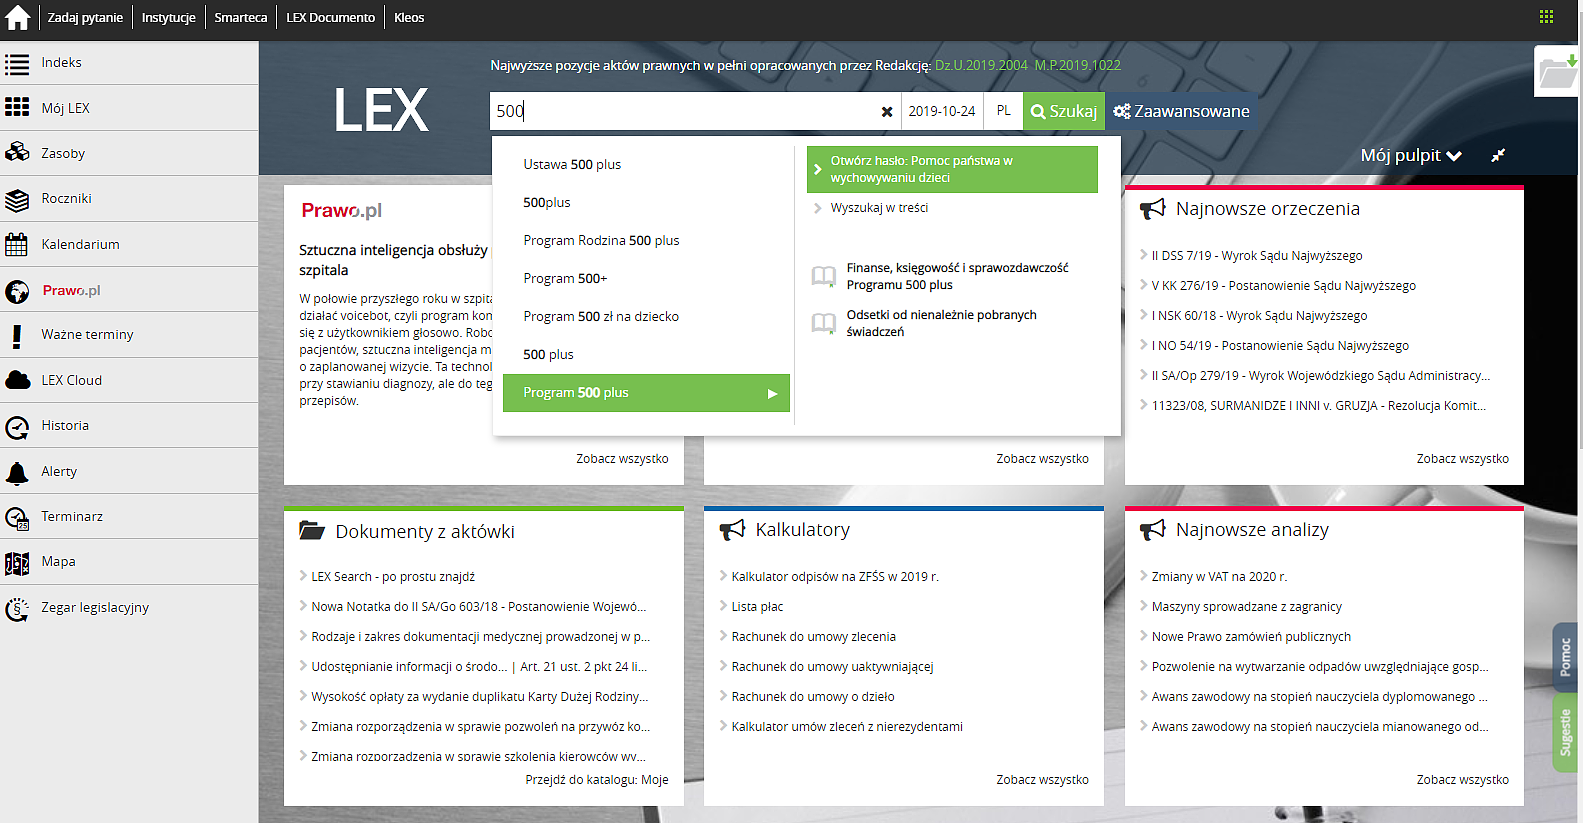Screen dimensions: 1583x823
Task: Click Zobacz wszystko under Najnowsze orzeczenia
Action: (1462, 458)
